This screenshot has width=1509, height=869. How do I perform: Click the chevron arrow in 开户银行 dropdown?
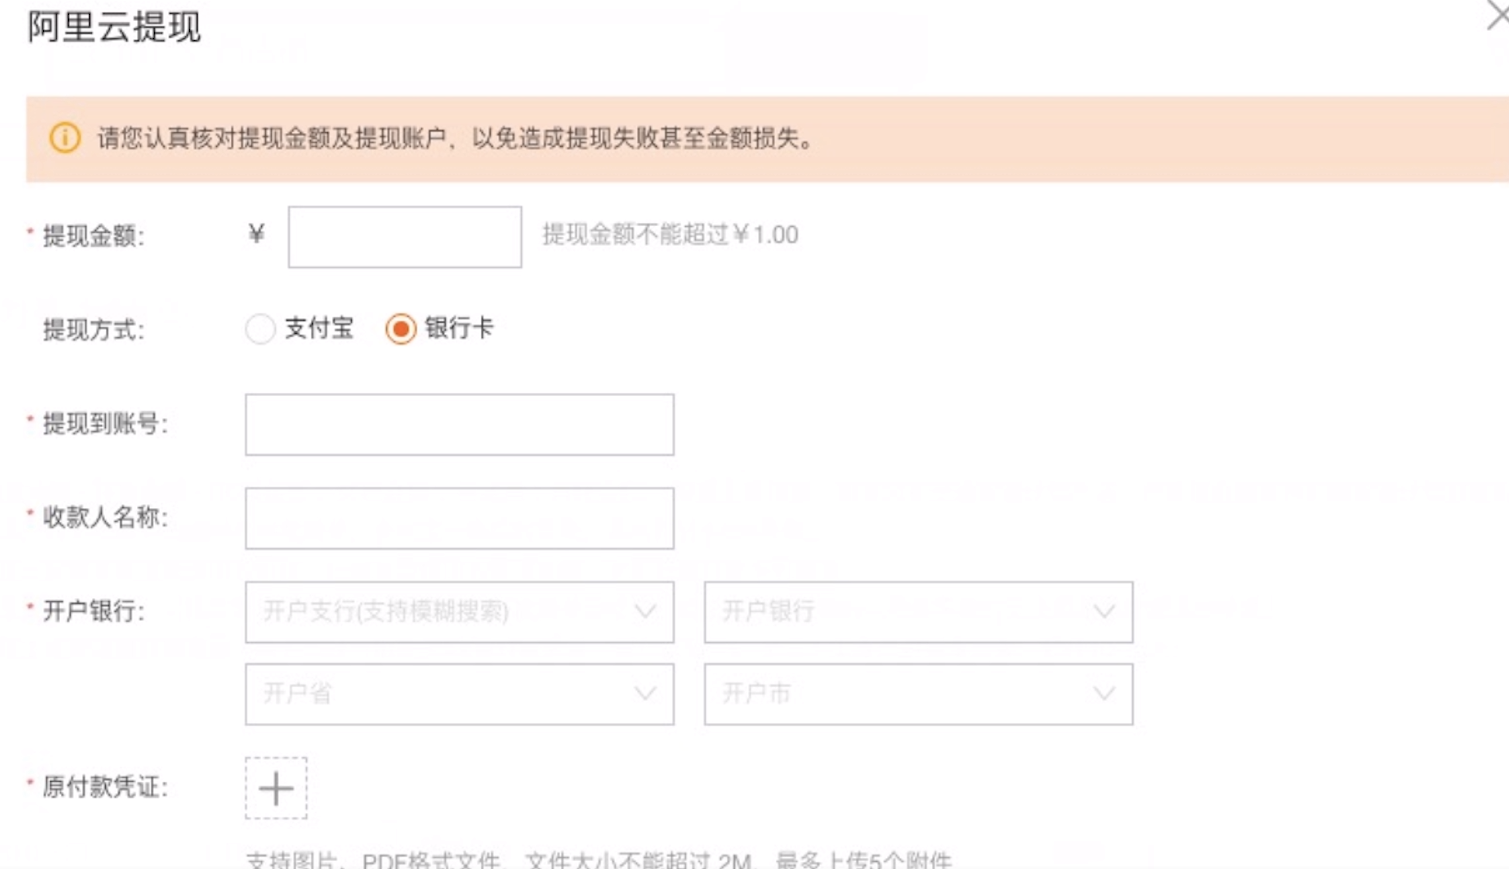click(1104, 612)
